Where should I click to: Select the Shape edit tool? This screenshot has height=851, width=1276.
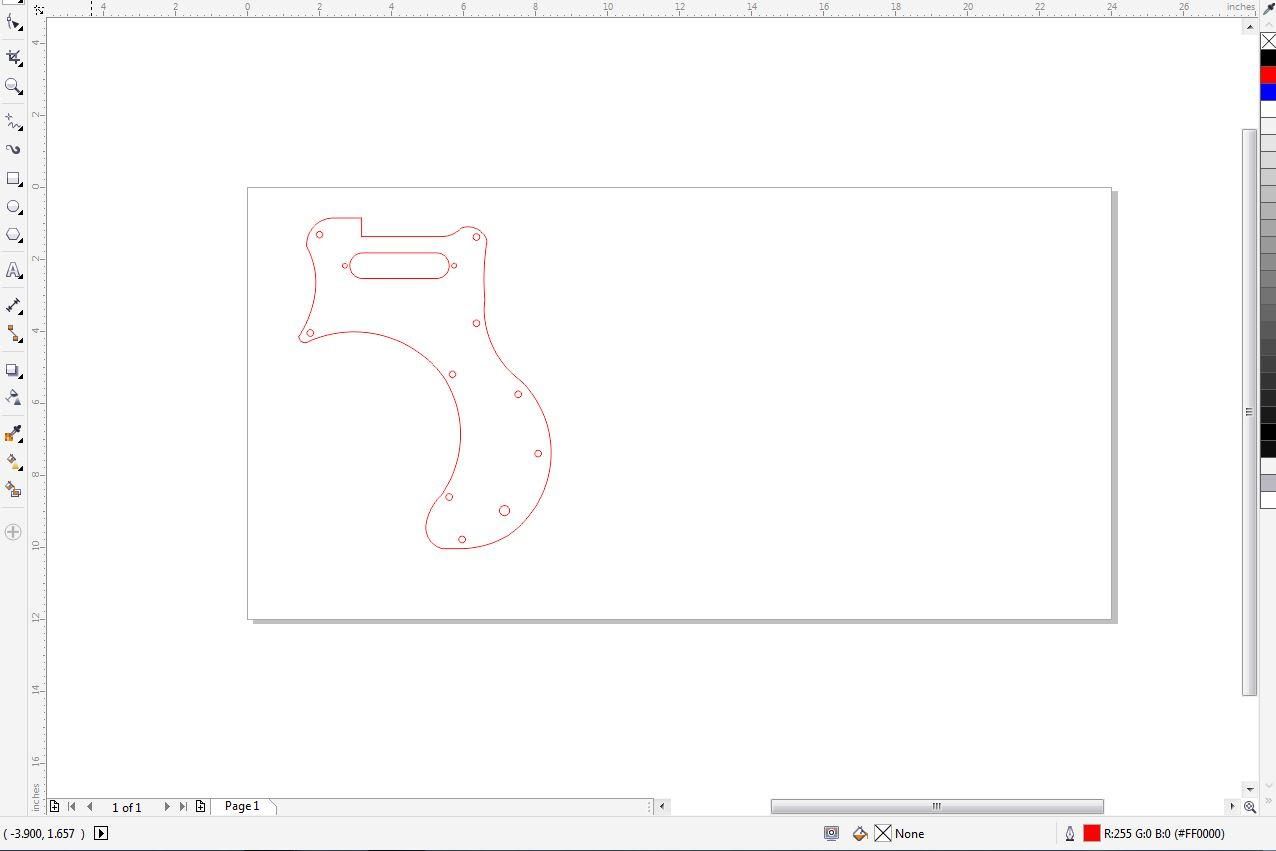(13, 22)
